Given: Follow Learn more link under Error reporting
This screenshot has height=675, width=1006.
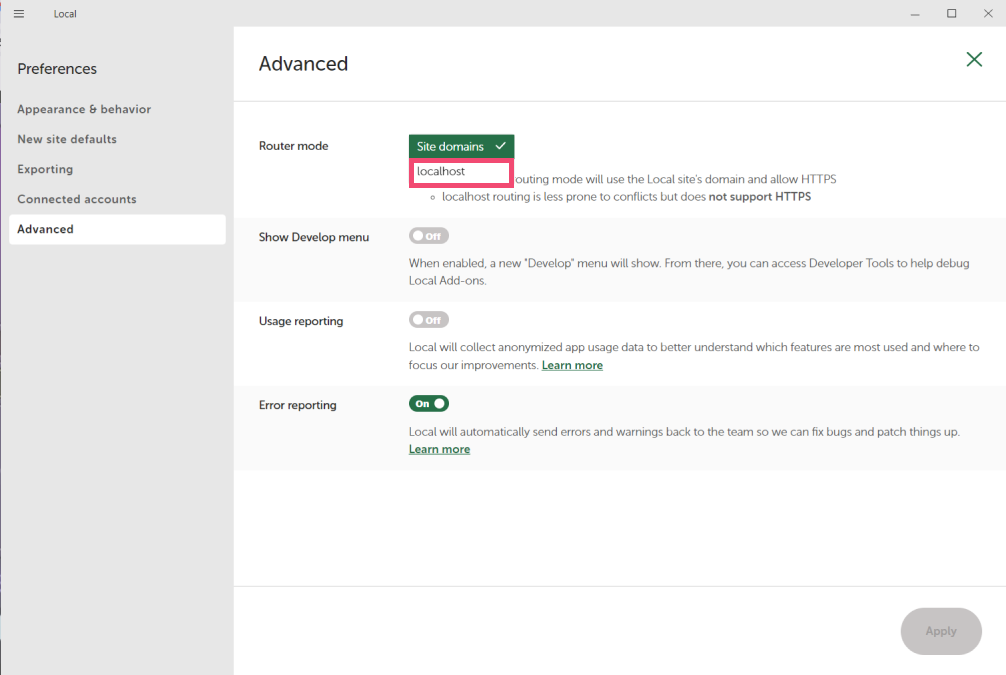Looking at the screenshot, I should tap(439, 450).
